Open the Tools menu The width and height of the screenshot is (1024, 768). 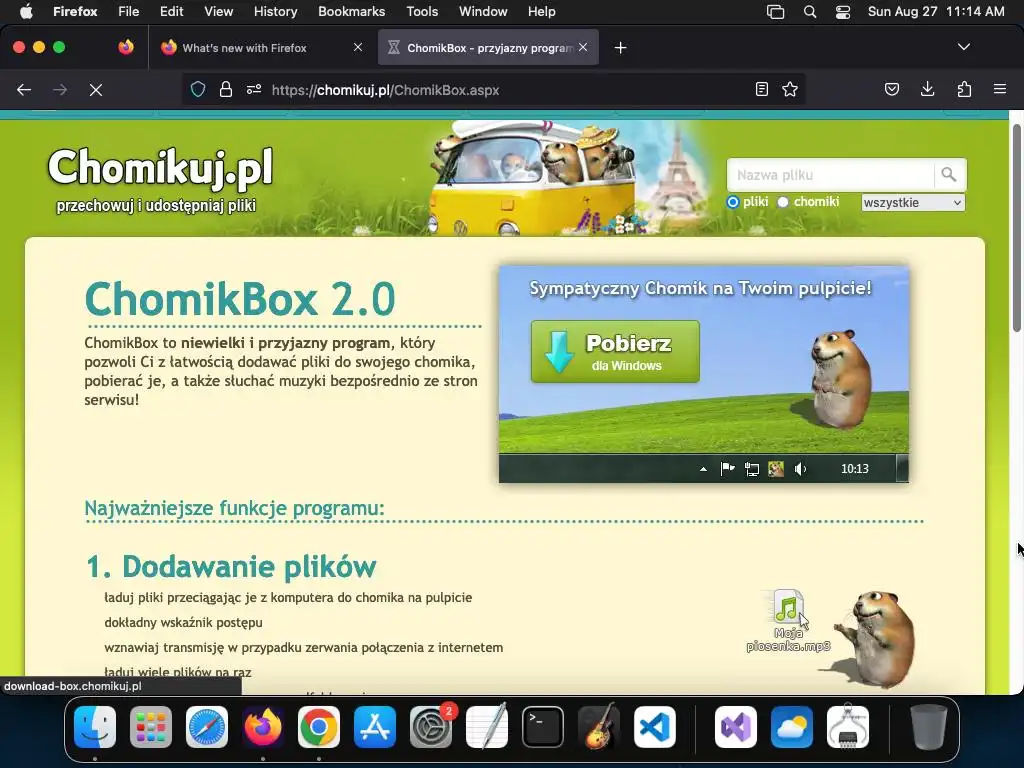(422, 12)
